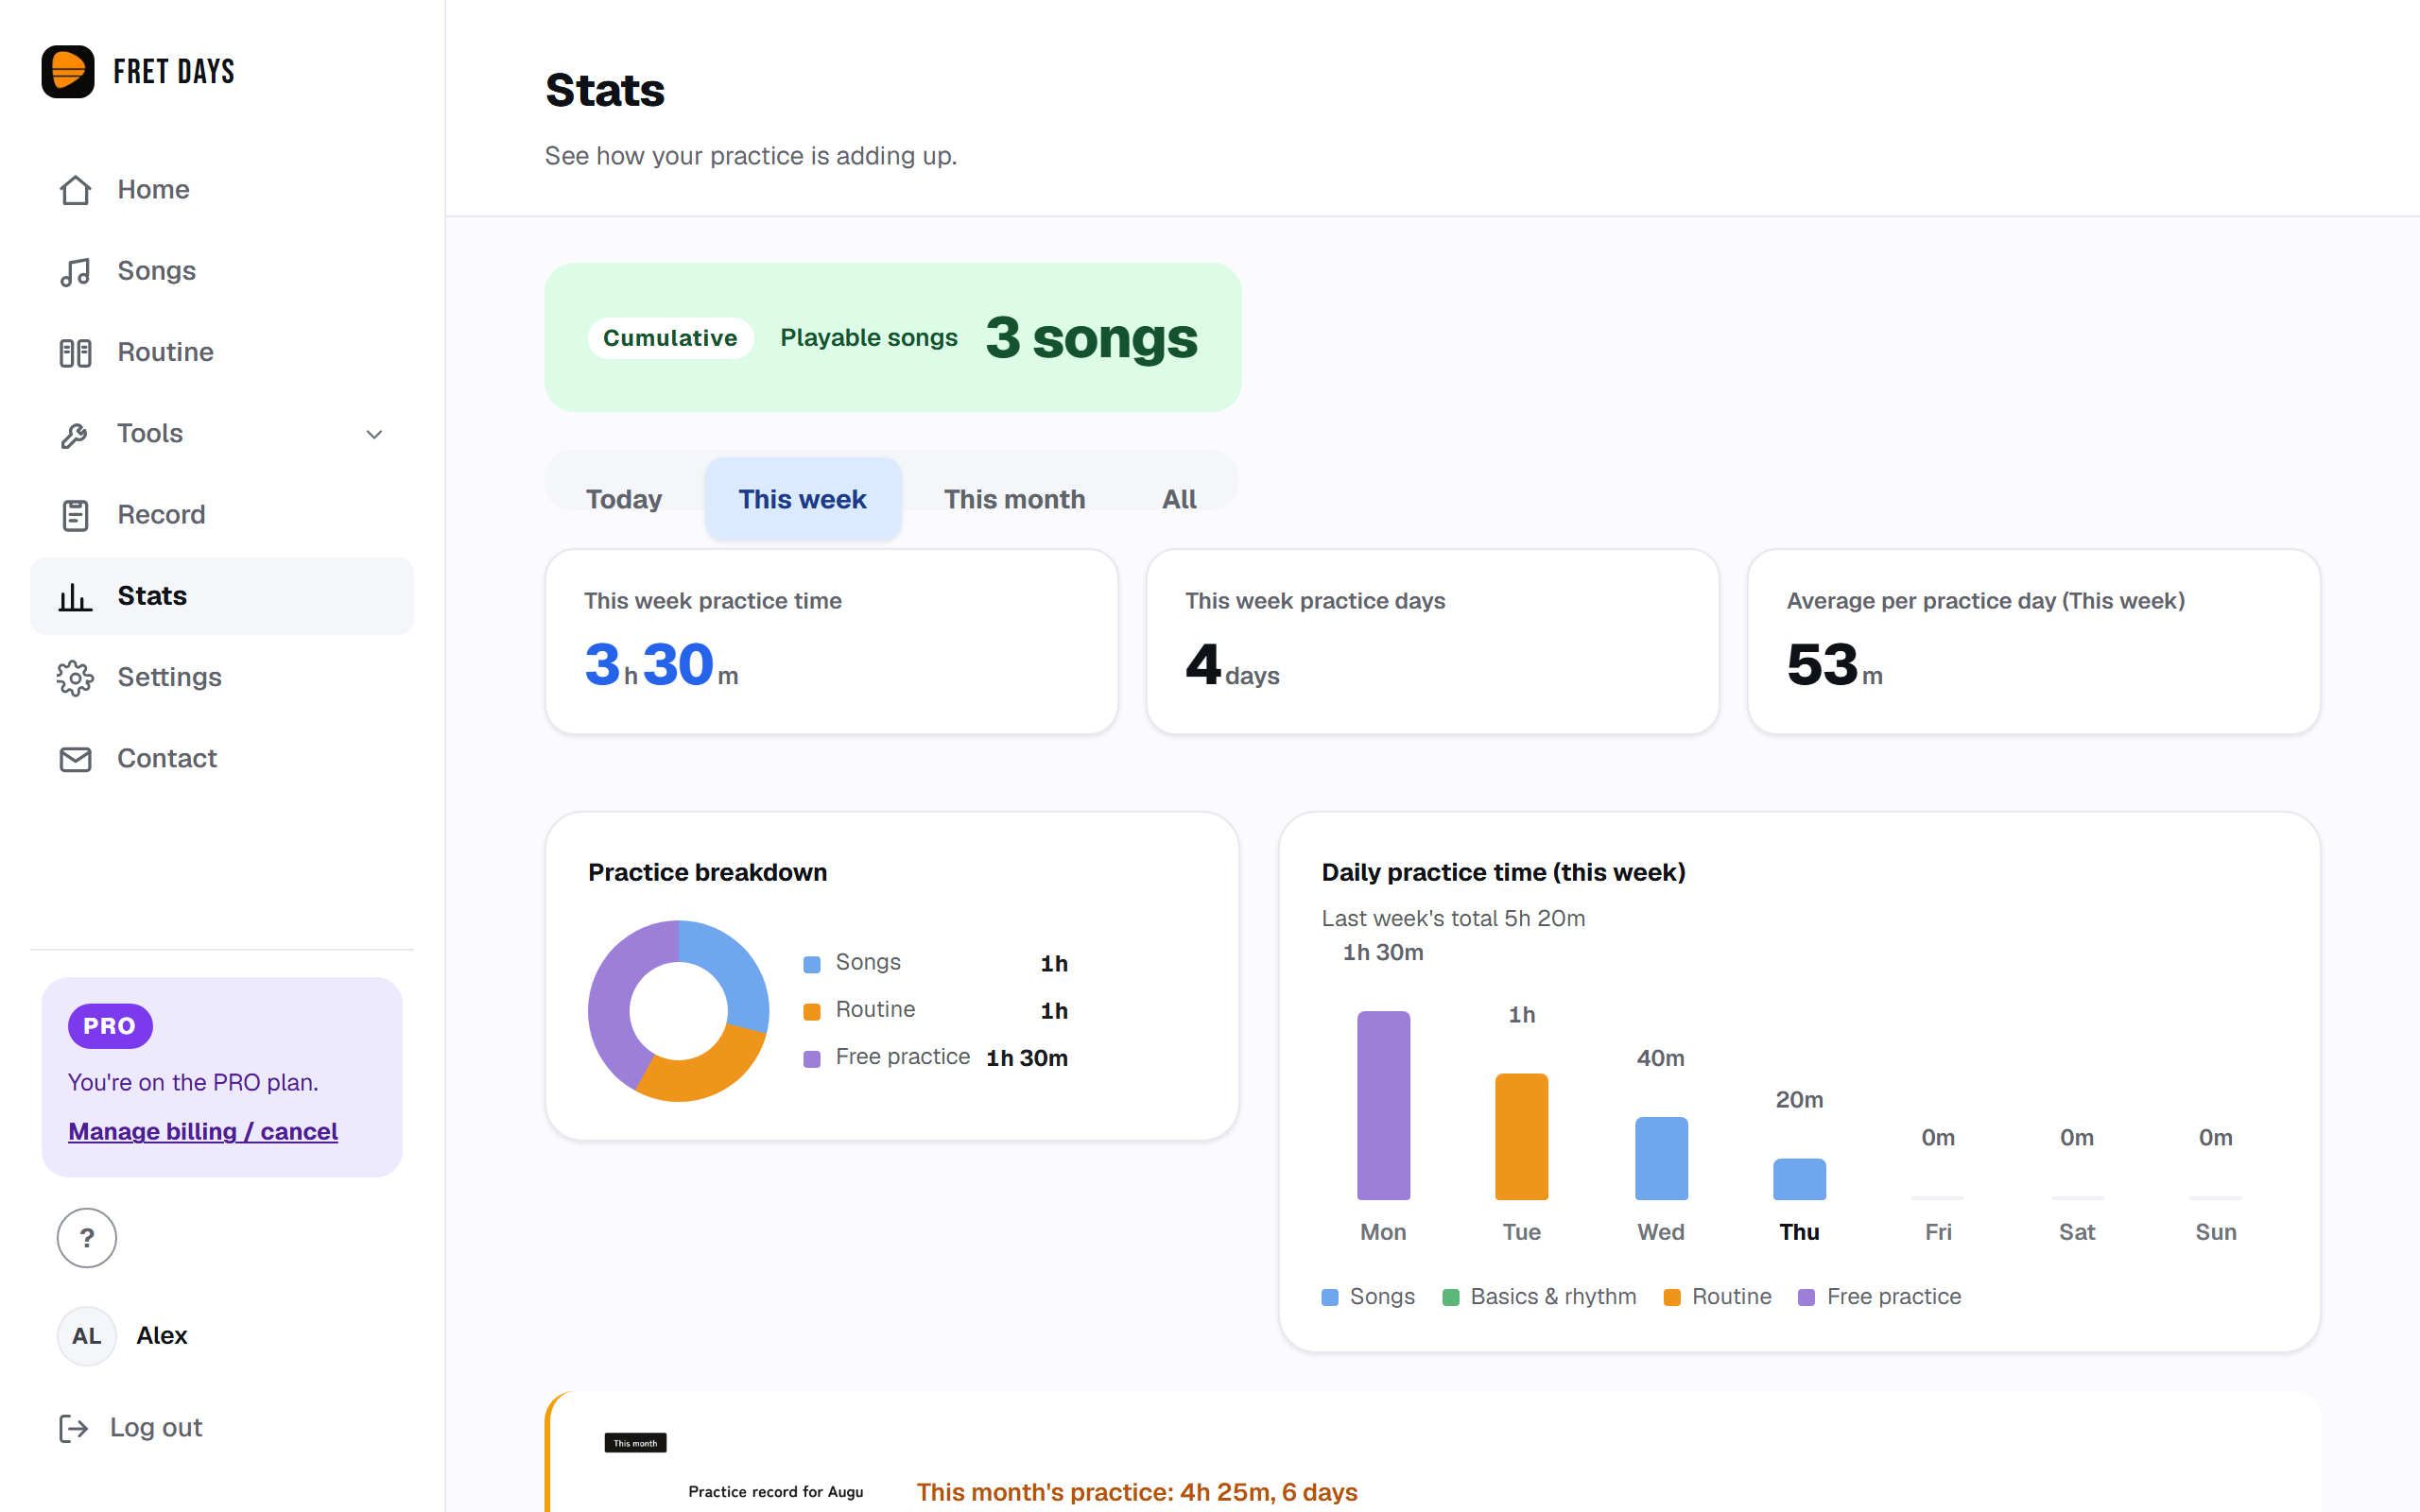Open the Songs page
Image resolution: width=2420 pixels, height=1512 pixels.
[222, 271]
